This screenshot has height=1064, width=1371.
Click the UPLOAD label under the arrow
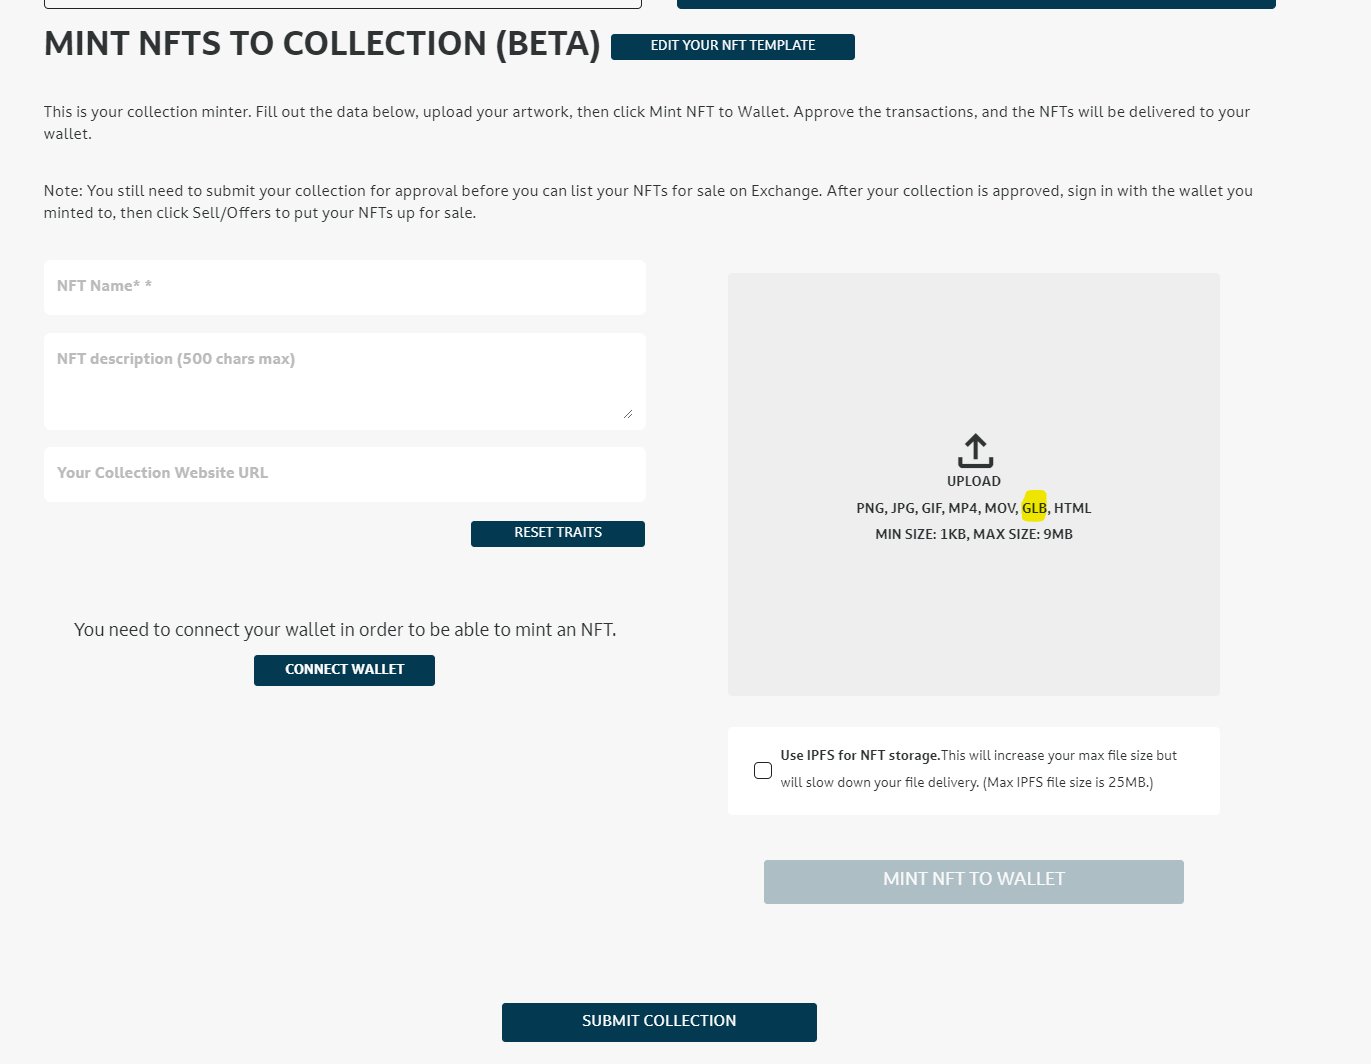973,481
